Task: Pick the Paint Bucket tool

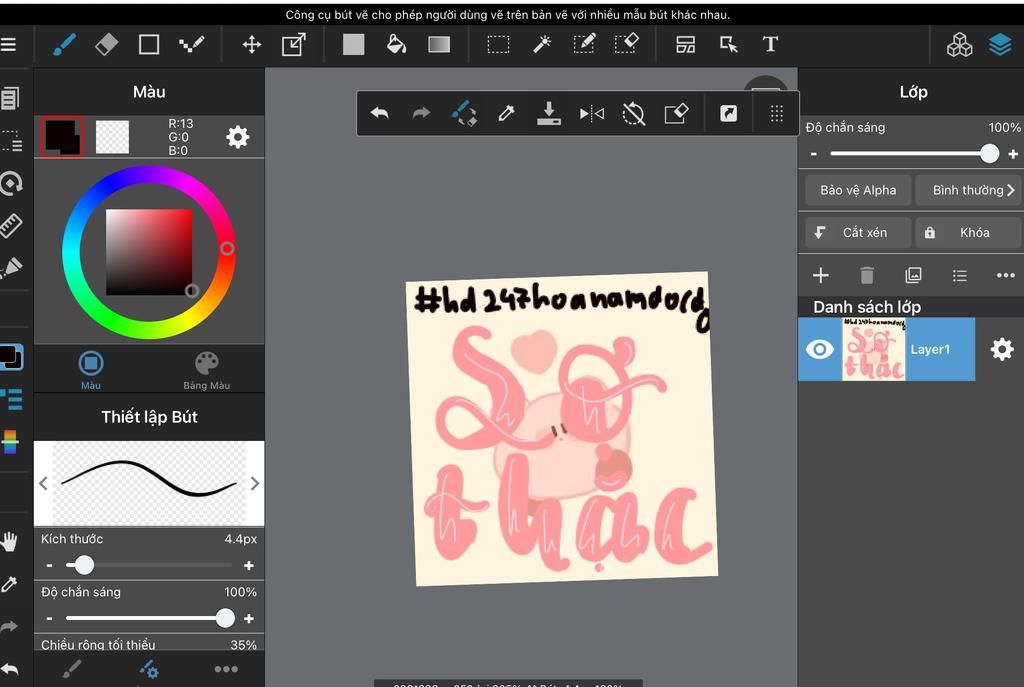Action: 396,44
